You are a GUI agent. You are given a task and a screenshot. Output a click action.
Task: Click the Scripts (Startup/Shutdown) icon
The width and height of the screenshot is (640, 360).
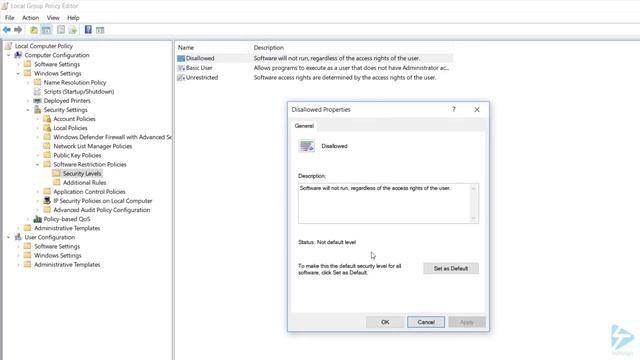tap(38, 91)
